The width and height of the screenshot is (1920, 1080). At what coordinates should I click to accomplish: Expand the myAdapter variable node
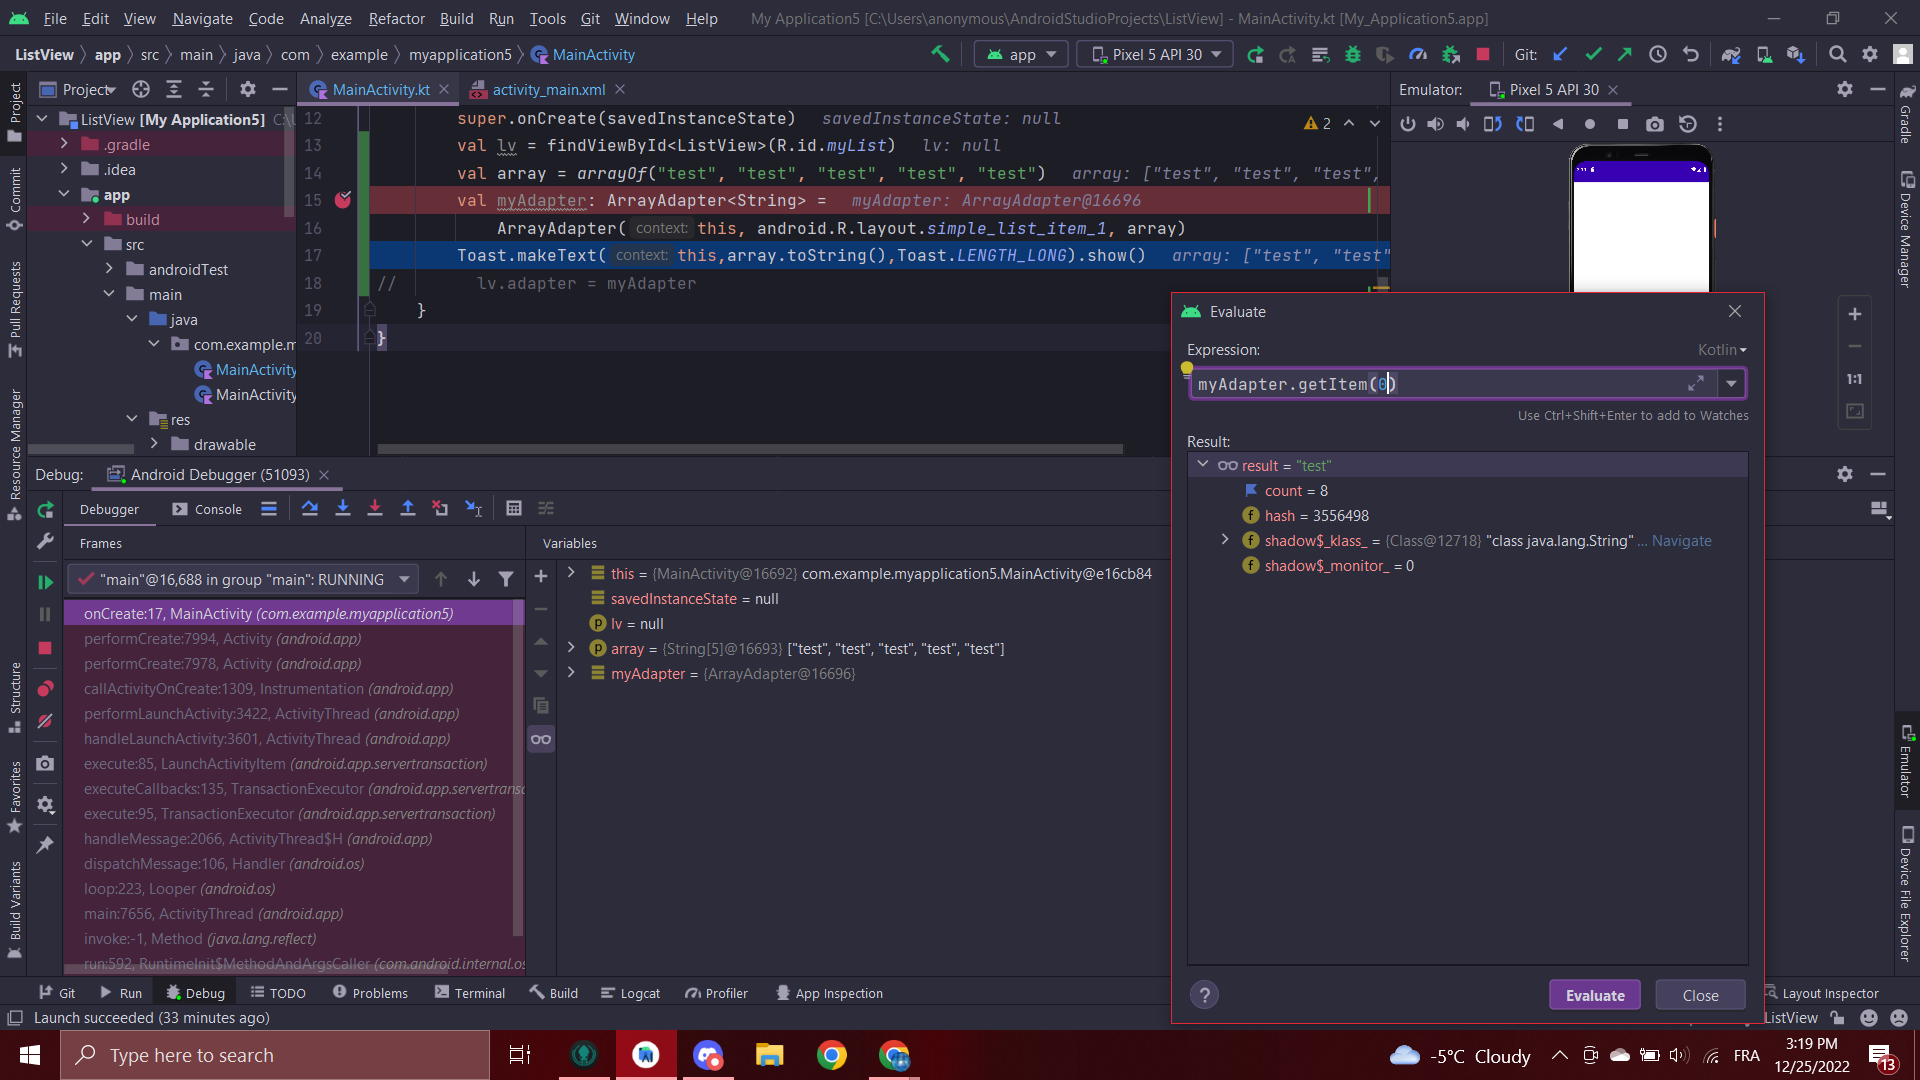pyautogui.click(x=571, y=673)
